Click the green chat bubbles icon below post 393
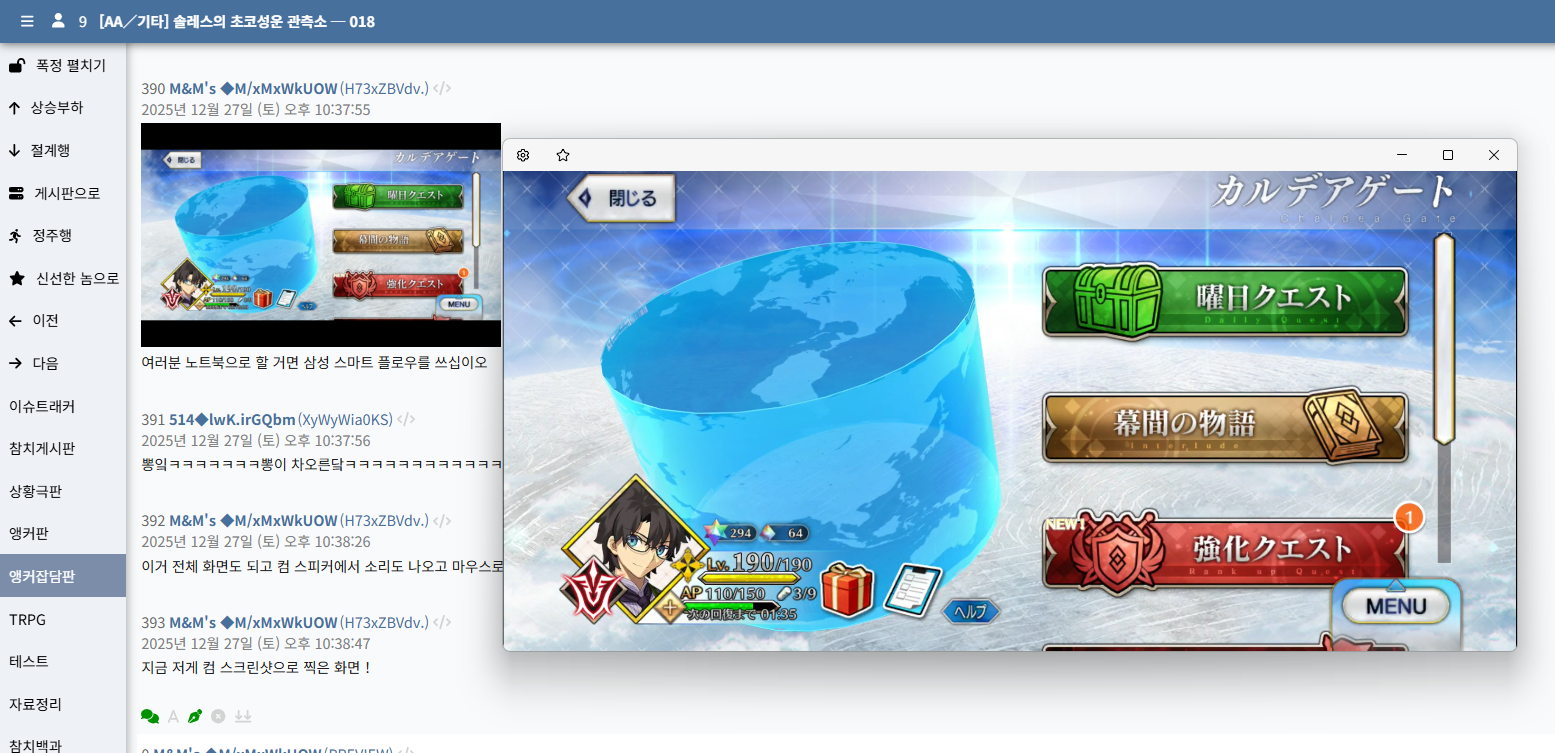 click(x=150, y=716)
